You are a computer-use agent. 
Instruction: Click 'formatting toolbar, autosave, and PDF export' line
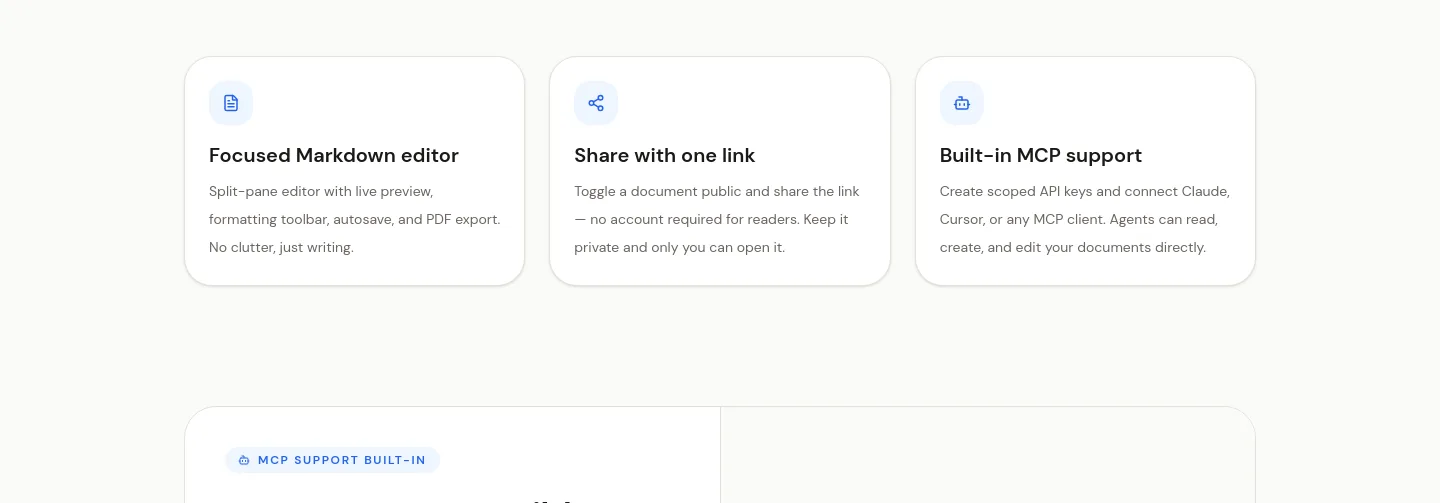tap(355, 219)
